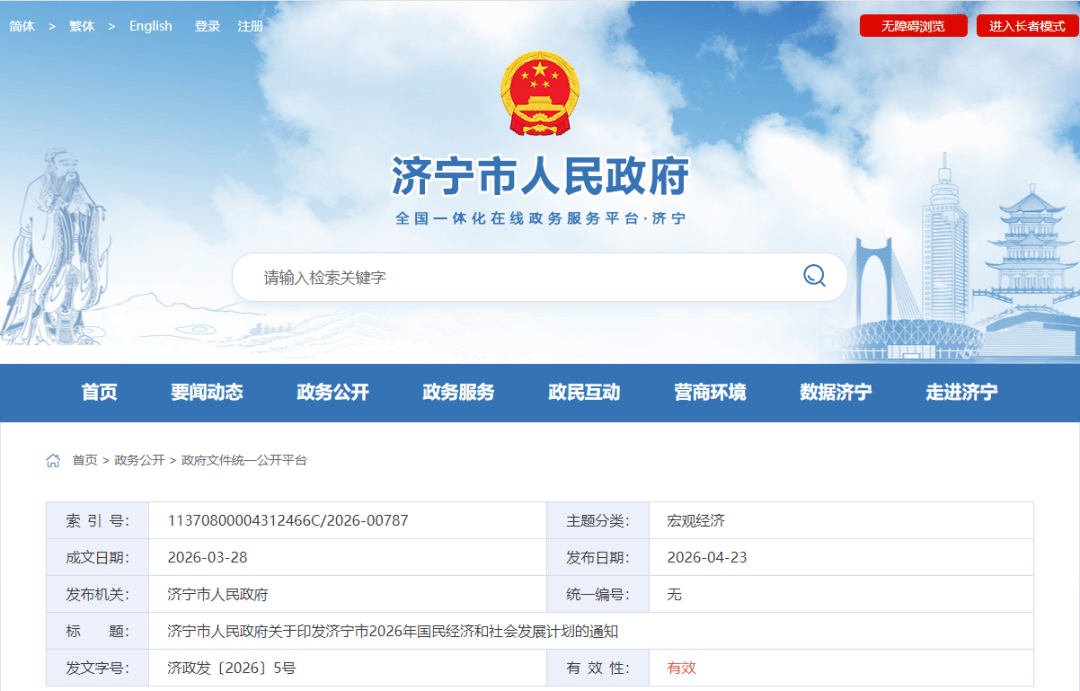Open the 注册 register link
Image resolution: width=1080 pixels, height=691 pixels.
click(250, 26)
